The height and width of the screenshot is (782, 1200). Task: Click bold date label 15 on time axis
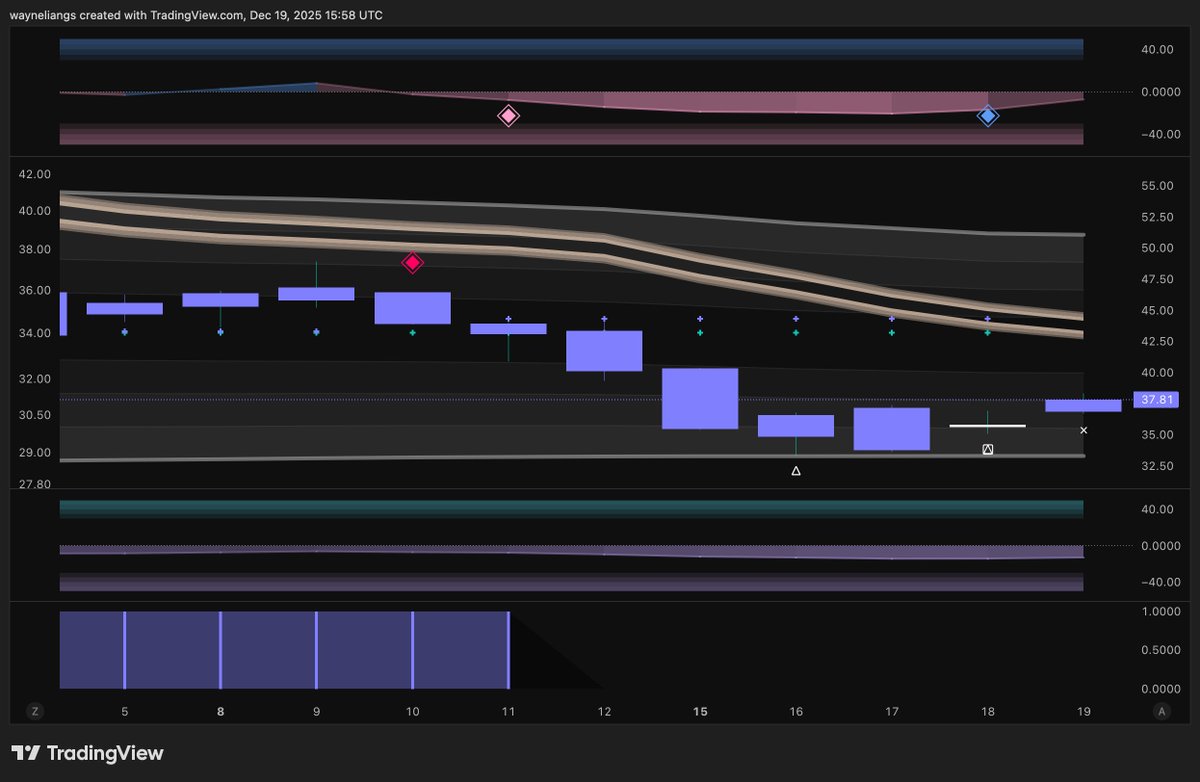coord(700,712)
